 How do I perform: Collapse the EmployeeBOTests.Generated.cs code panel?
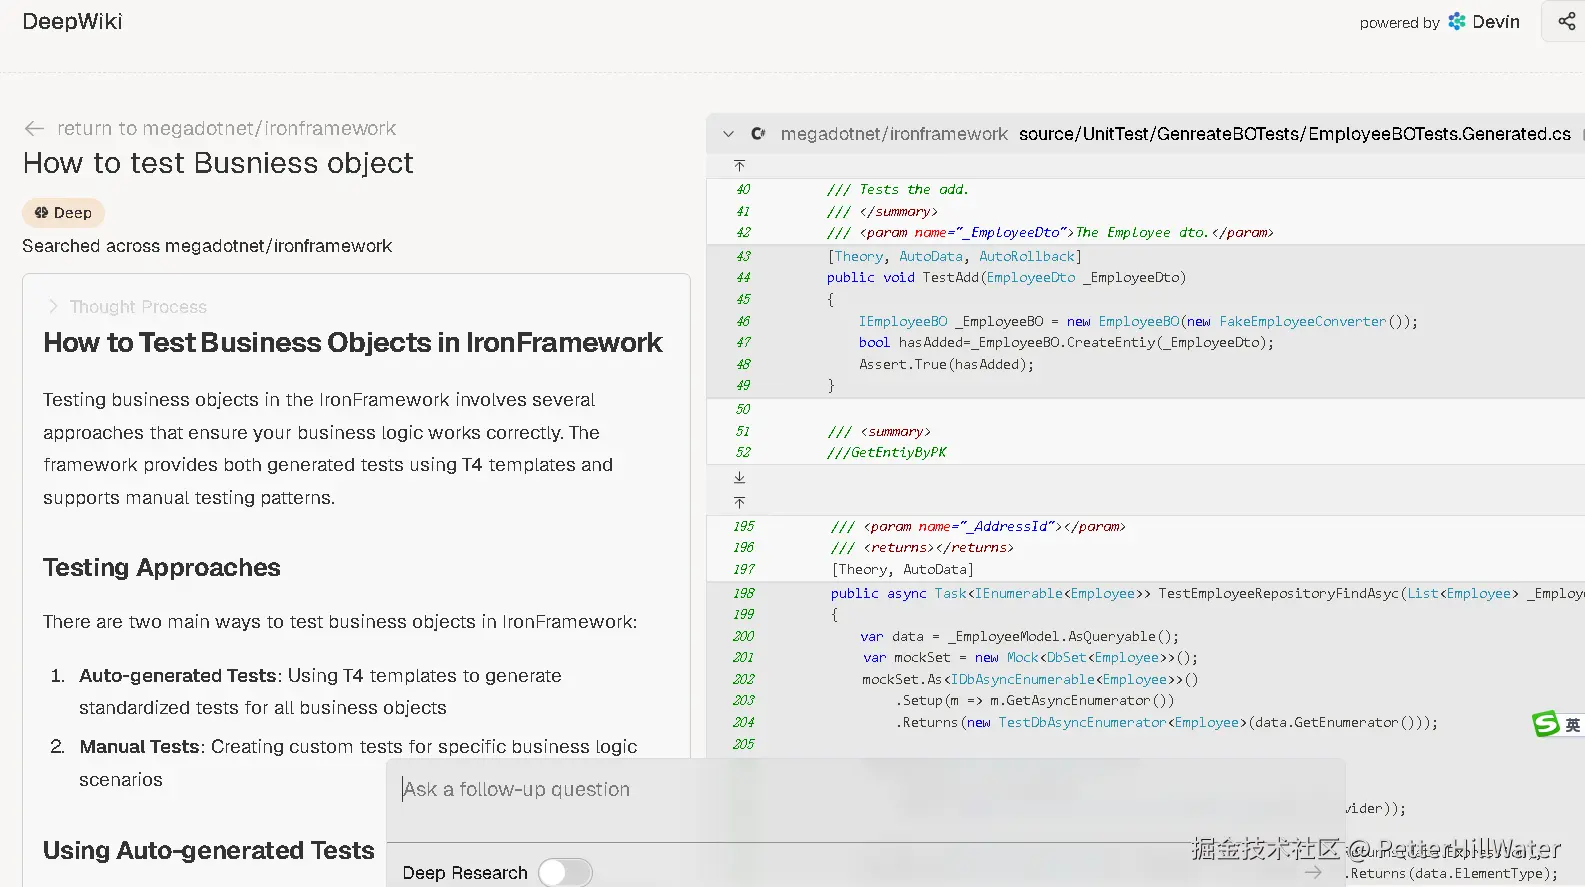pos(728,134)
